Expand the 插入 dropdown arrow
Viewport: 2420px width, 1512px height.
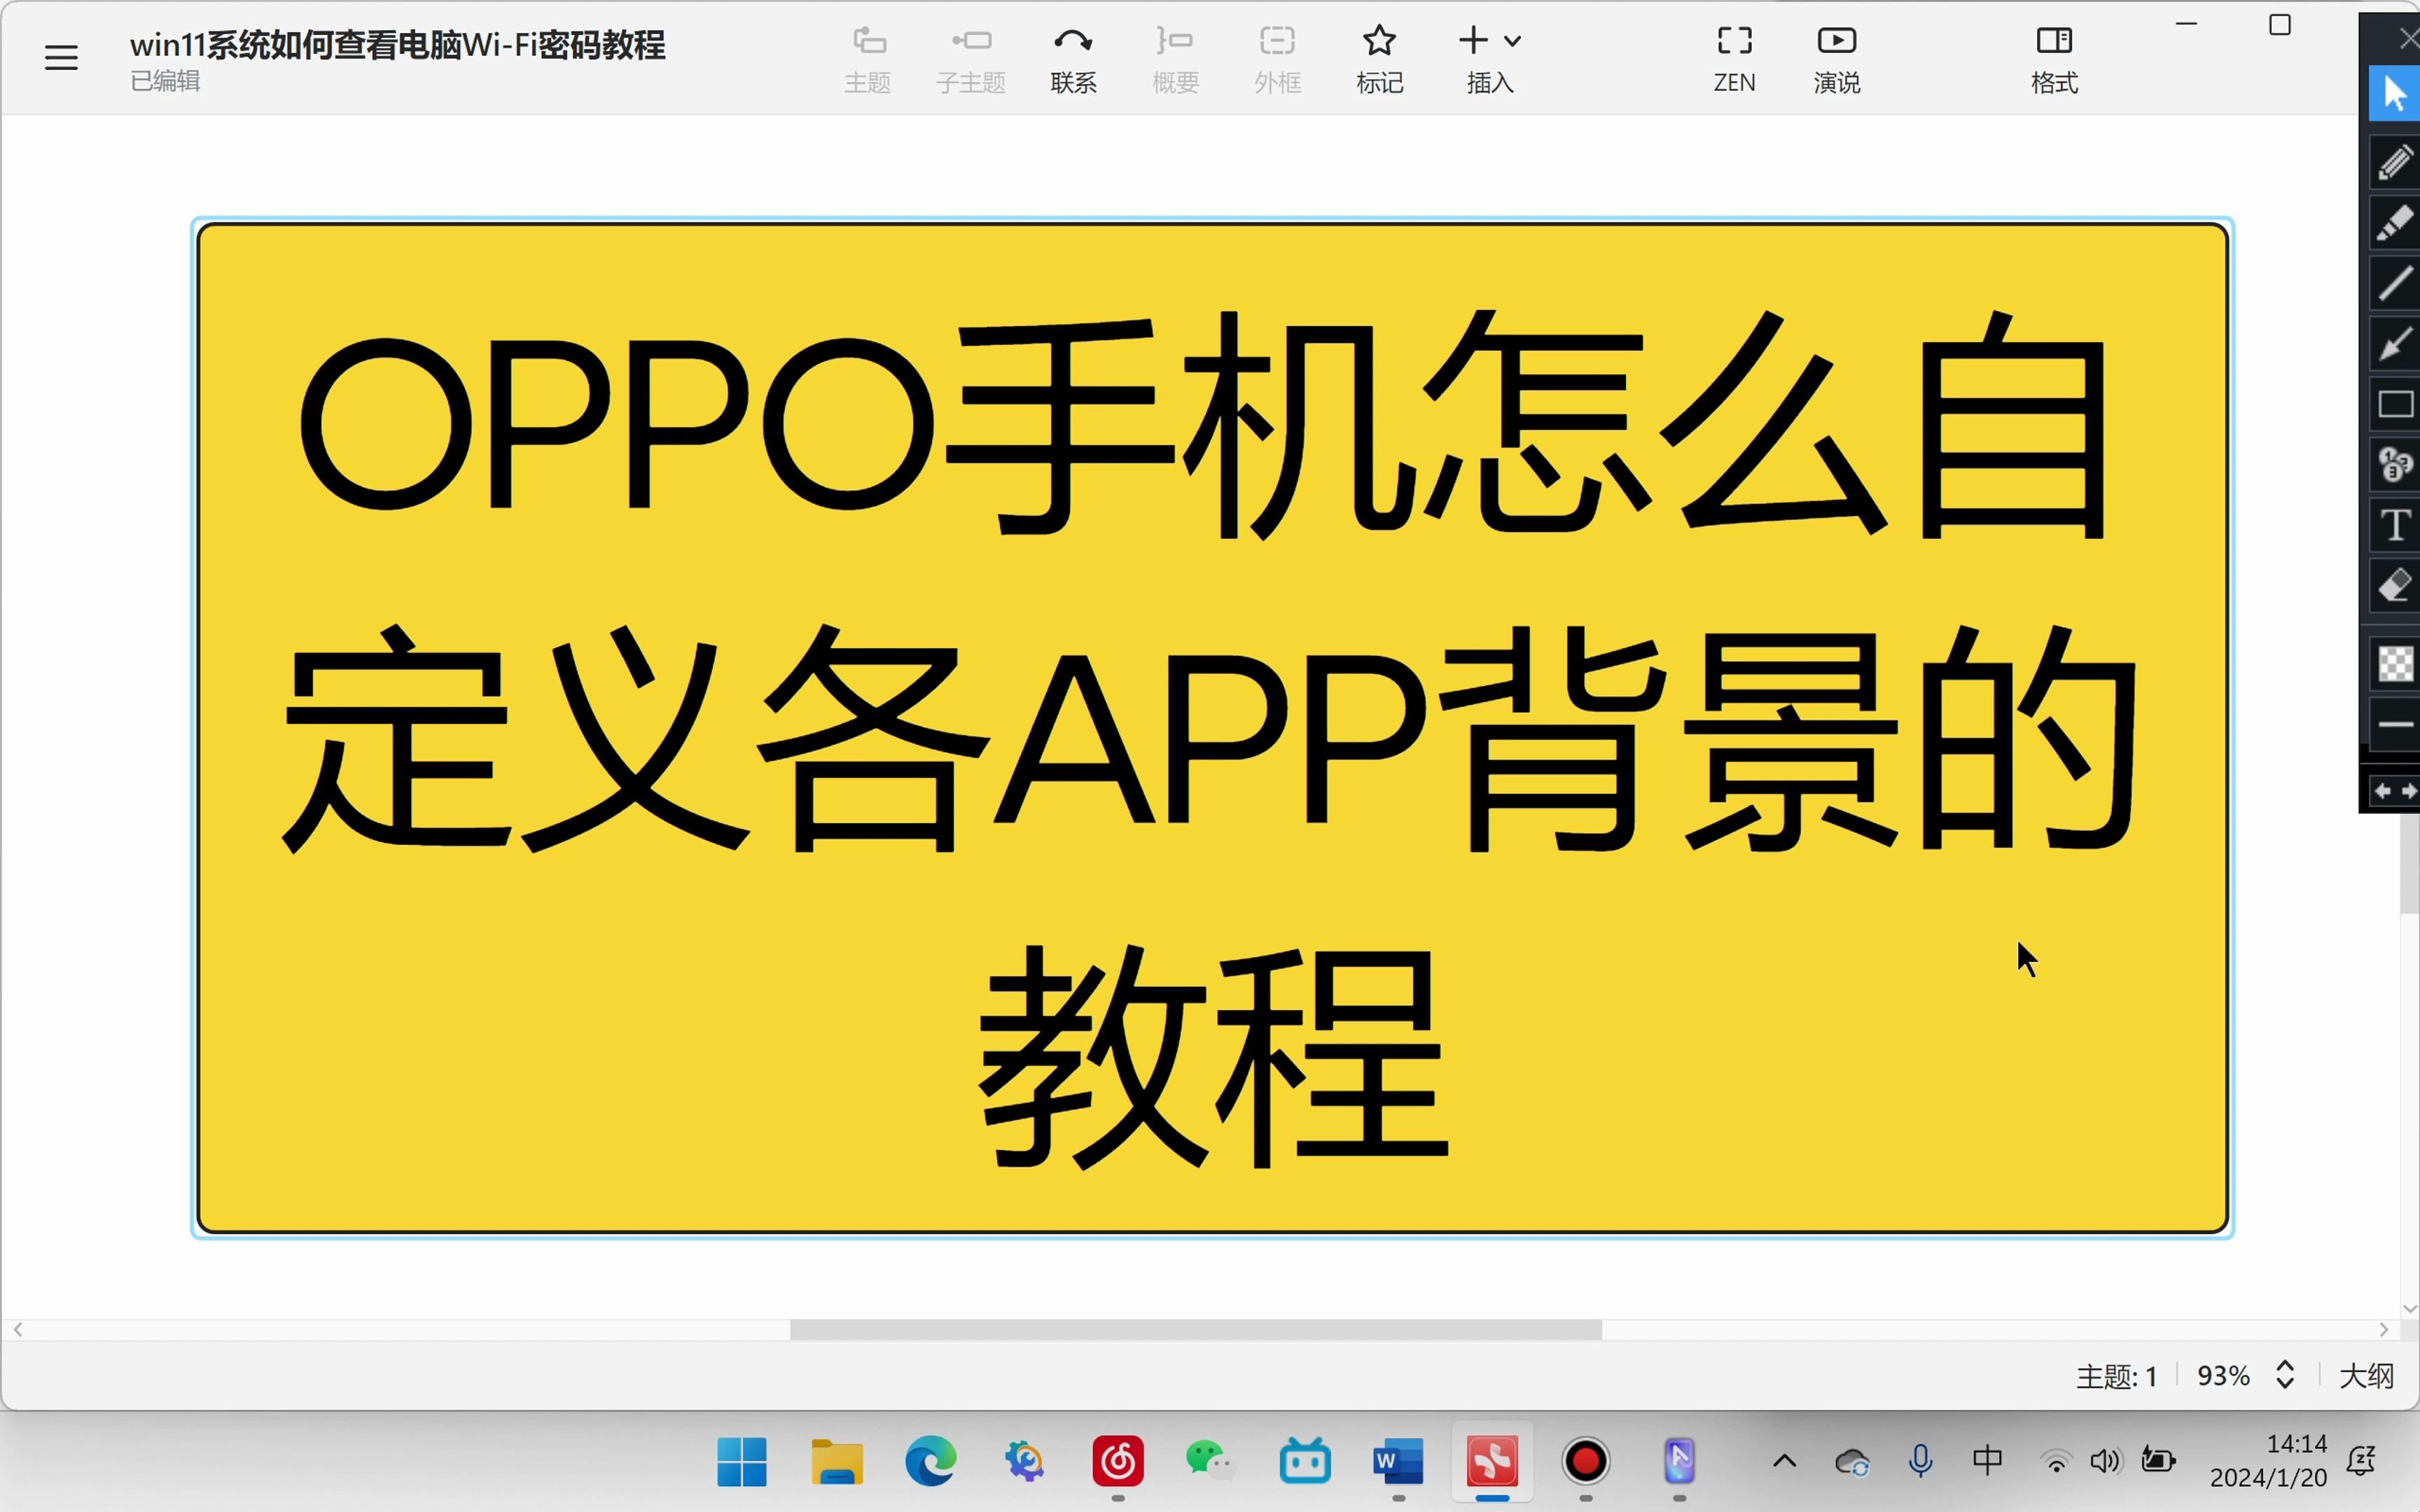point(1513,41)
